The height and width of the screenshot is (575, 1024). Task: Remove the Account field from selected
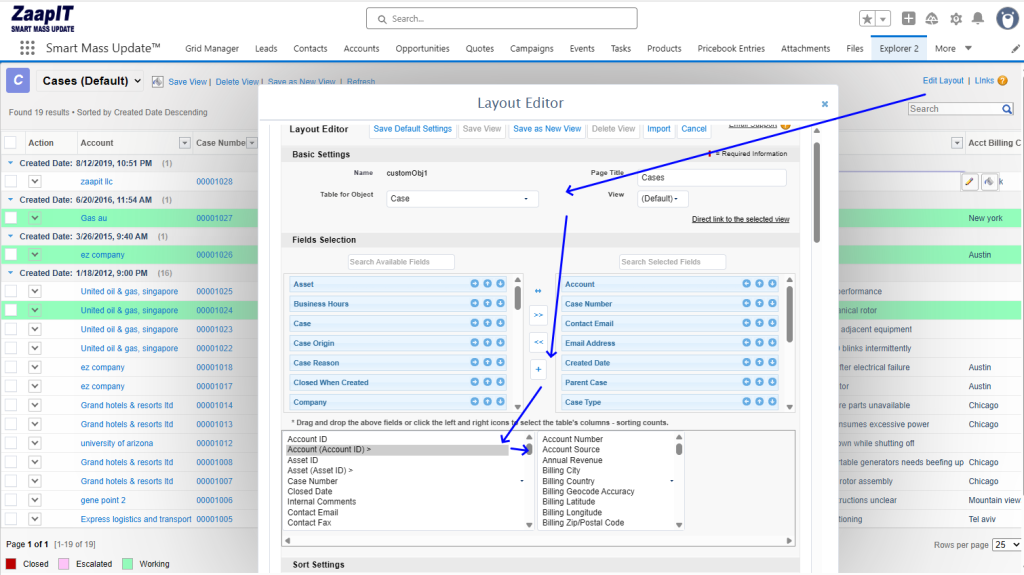[746, 284]
